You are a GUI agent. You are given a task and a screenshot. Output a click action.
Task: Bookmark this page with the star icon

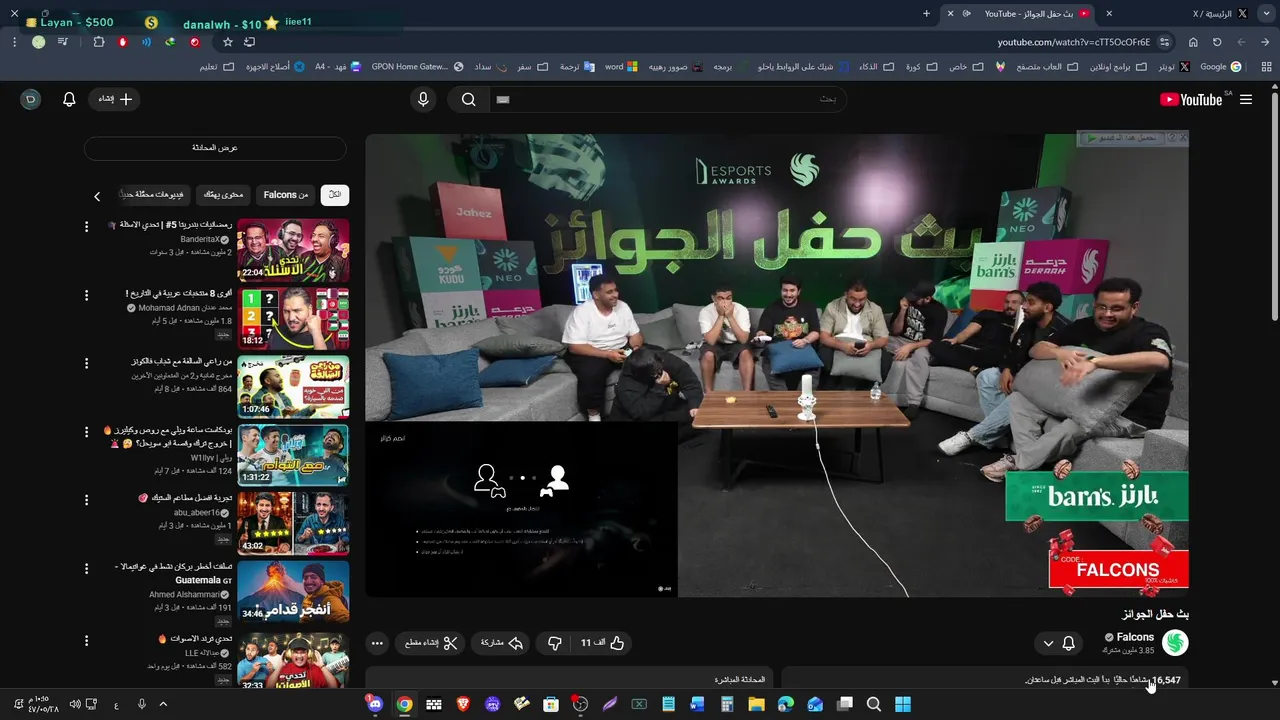(x=228, y=42)
